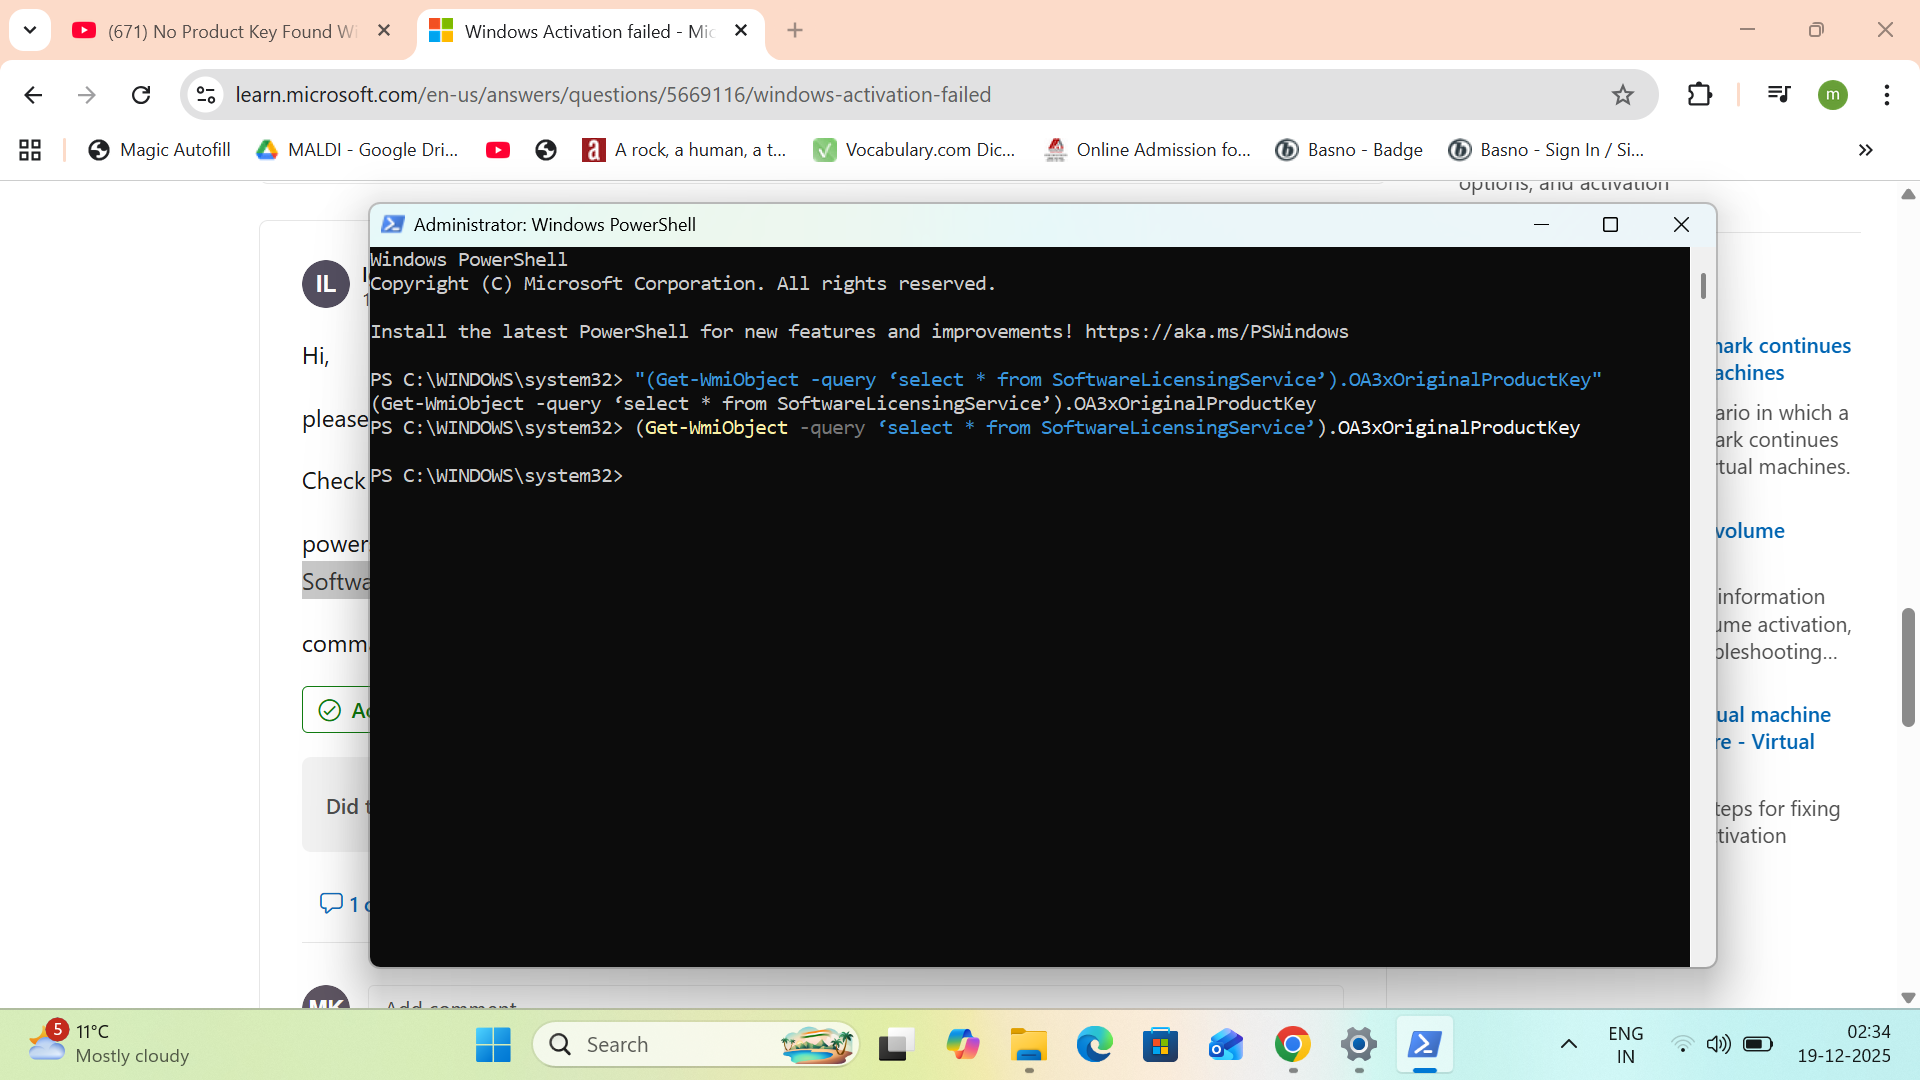Screen dimensions: 1920x1080
Task: Open Microsoft Edge from the taskbar
Action: pos(1094,1046)
